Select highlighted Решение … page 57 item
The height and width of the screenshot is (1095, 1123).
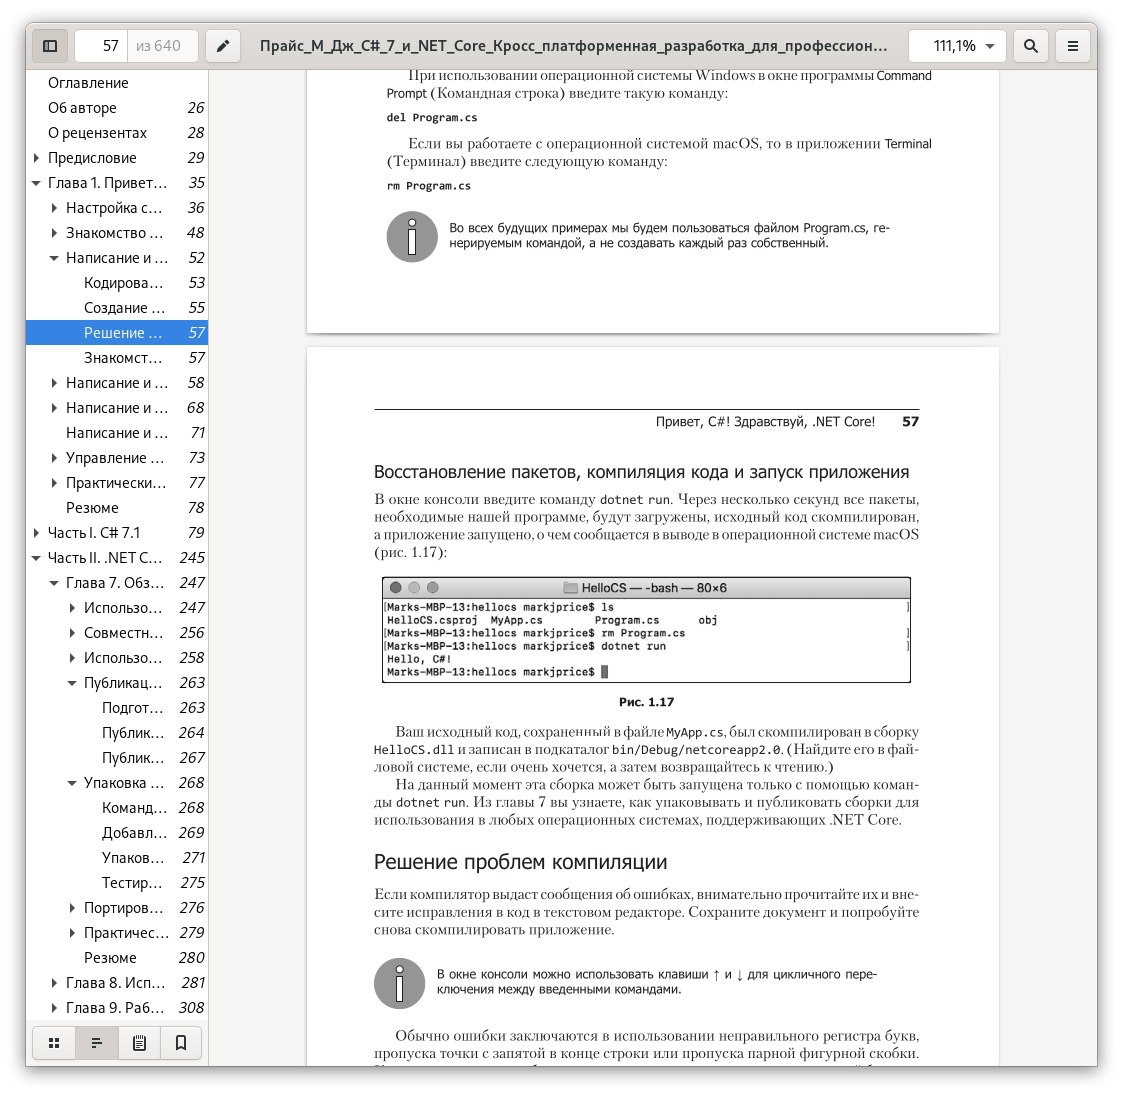(x=117, y=333)
